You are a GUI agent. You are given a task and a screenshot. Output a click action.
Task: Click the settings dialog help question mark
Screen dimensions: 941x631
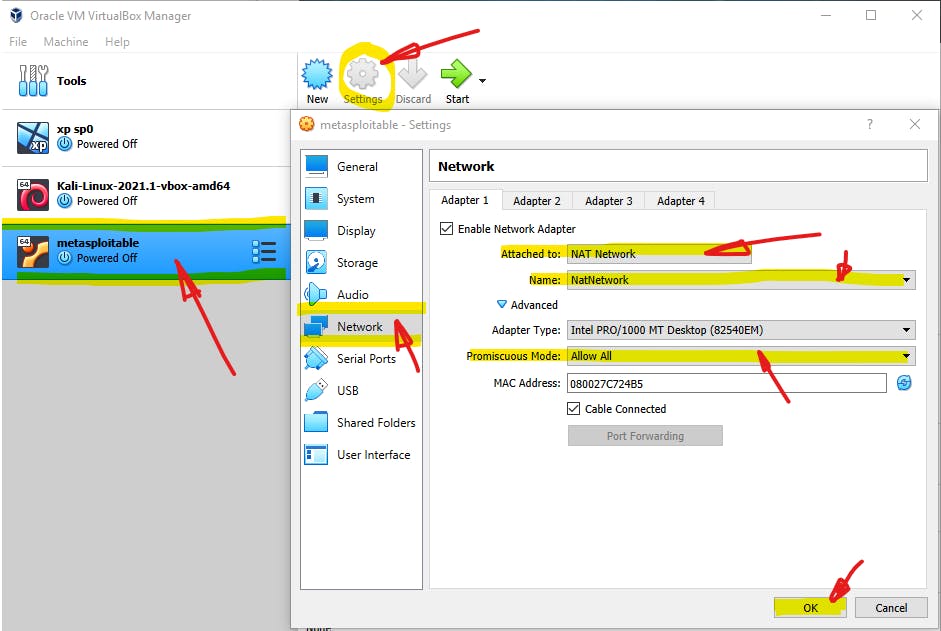tap(870, 124)
